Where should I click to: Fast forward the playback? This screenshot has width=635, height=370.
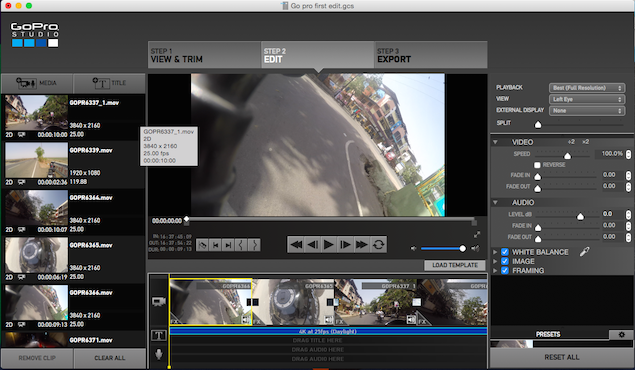361,245
